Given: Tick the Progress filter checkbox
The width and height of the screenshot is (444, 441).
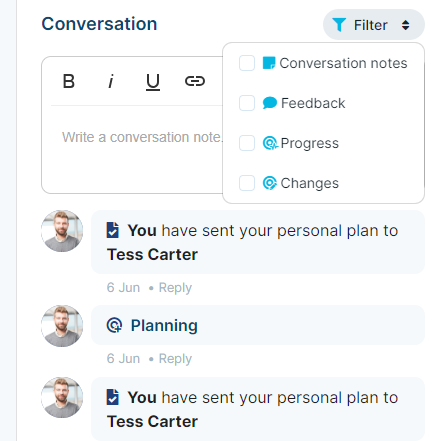Looking at the screenshot, I should 247,143.
